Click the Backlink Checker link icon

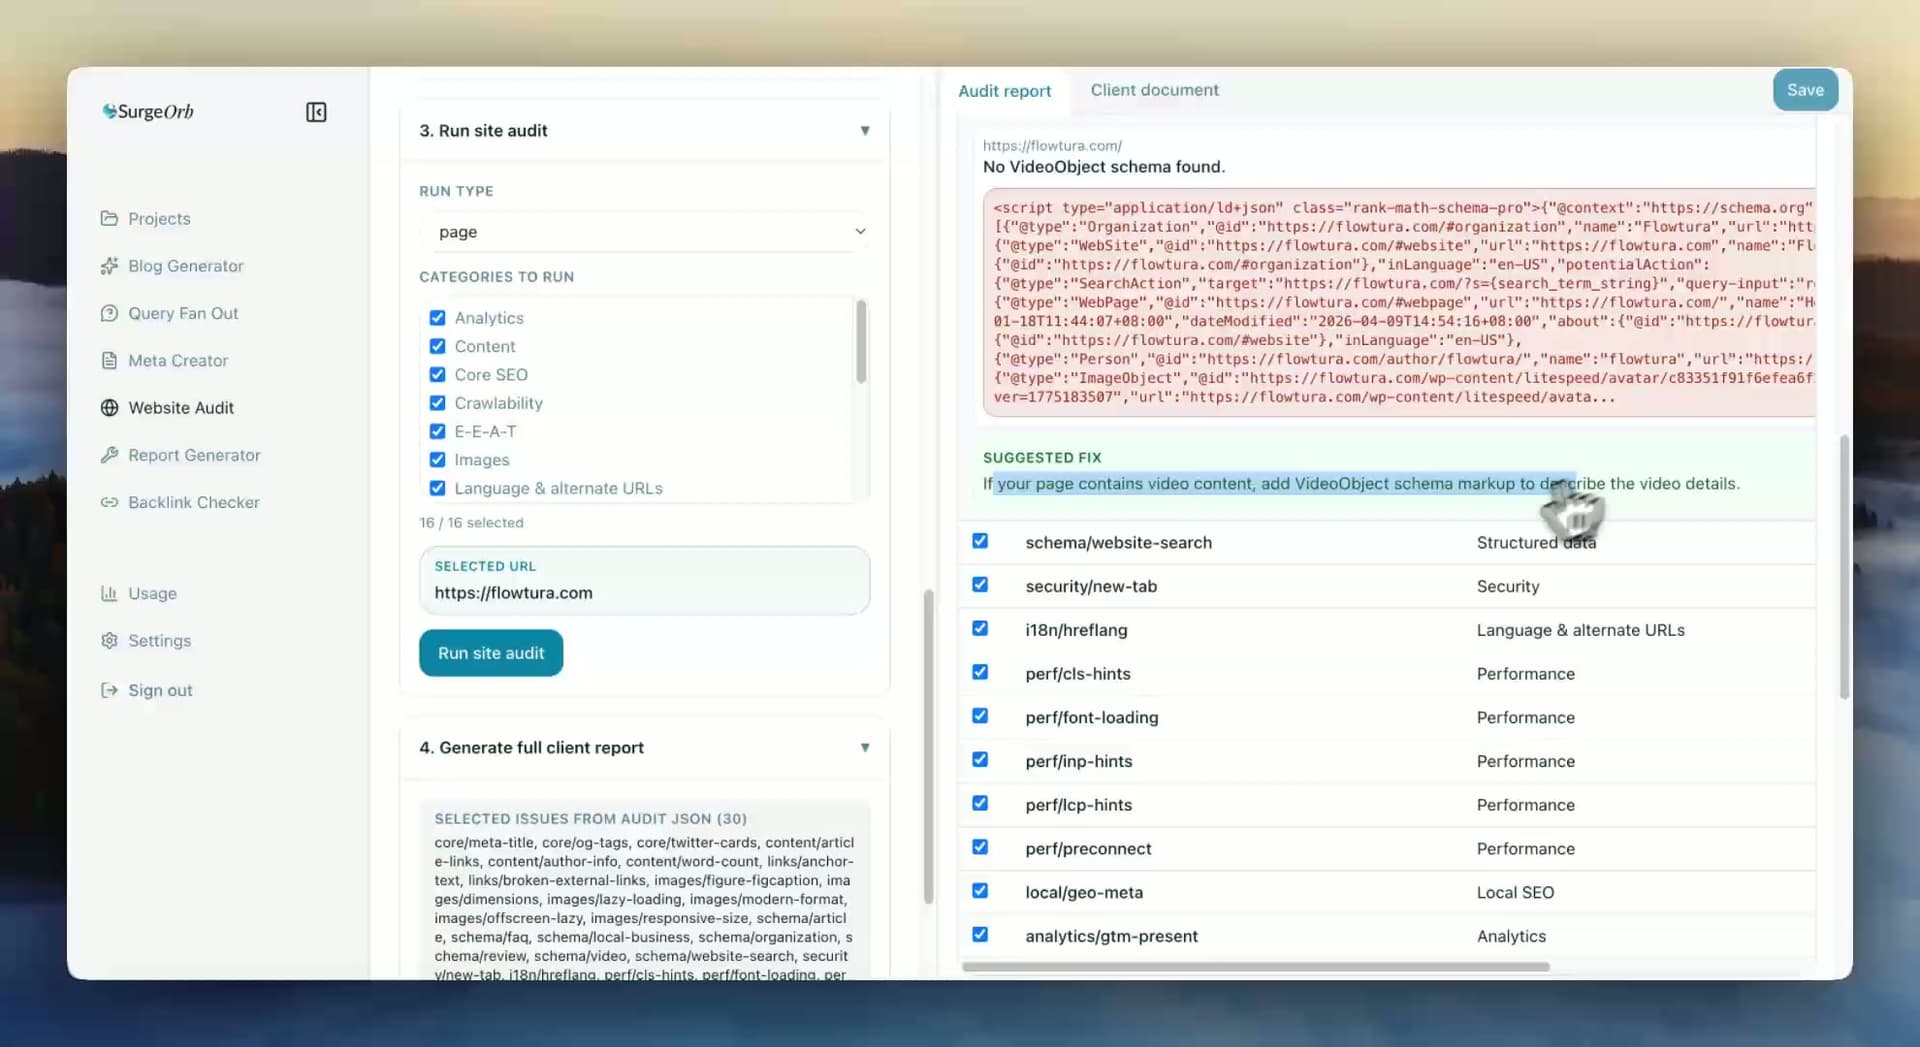click(109, 502)
